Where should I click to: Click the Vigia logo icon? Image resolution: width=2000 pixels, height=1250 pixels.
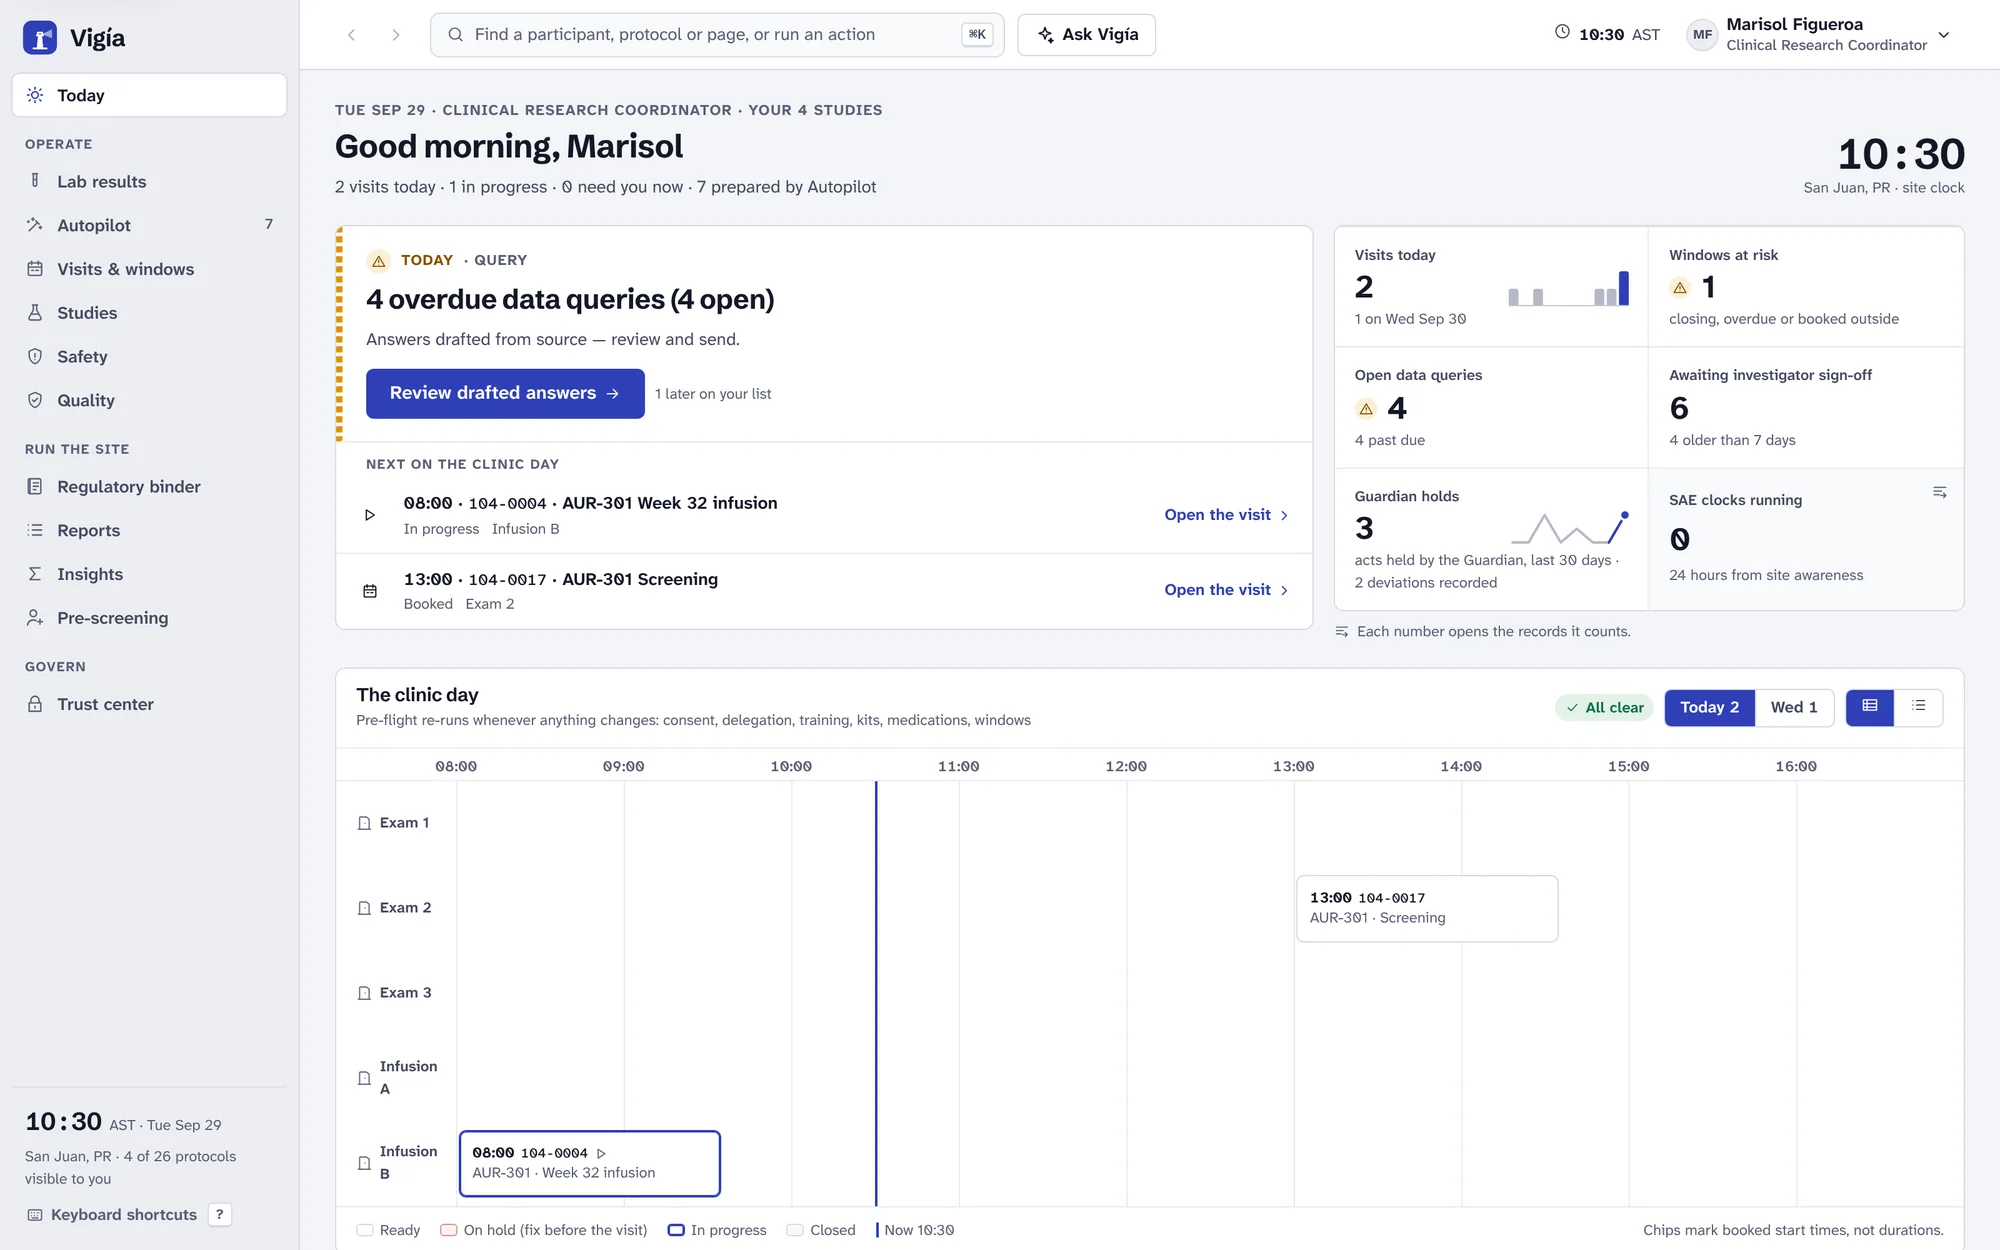pos(40,38)
